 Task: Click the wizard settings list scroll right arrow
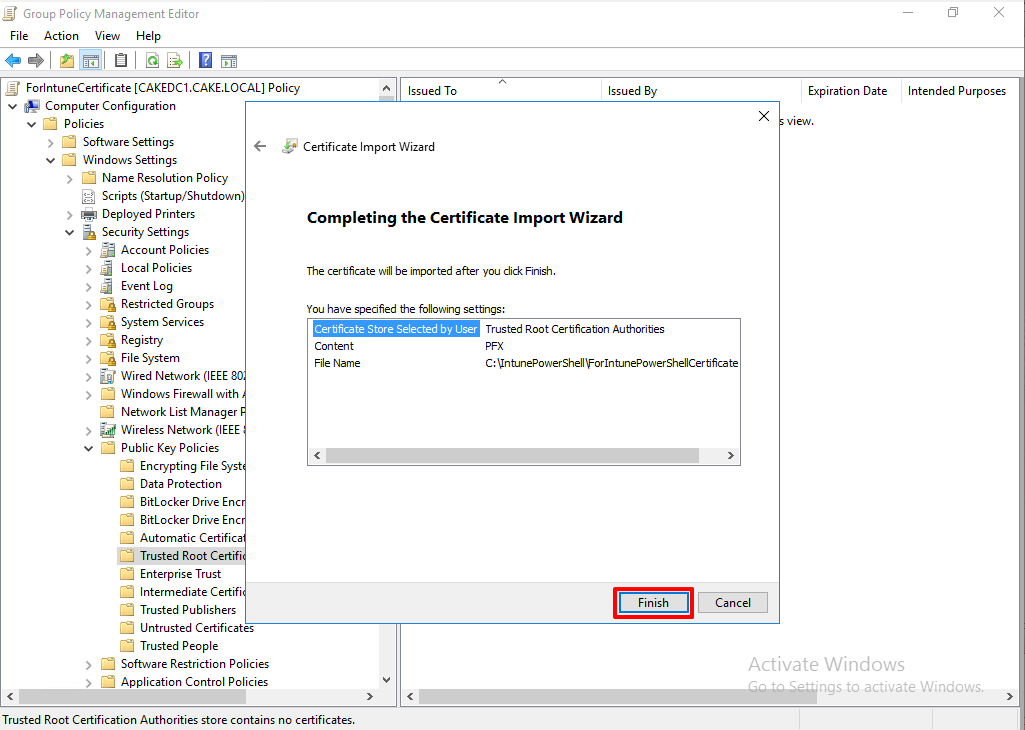pos(731,456)
